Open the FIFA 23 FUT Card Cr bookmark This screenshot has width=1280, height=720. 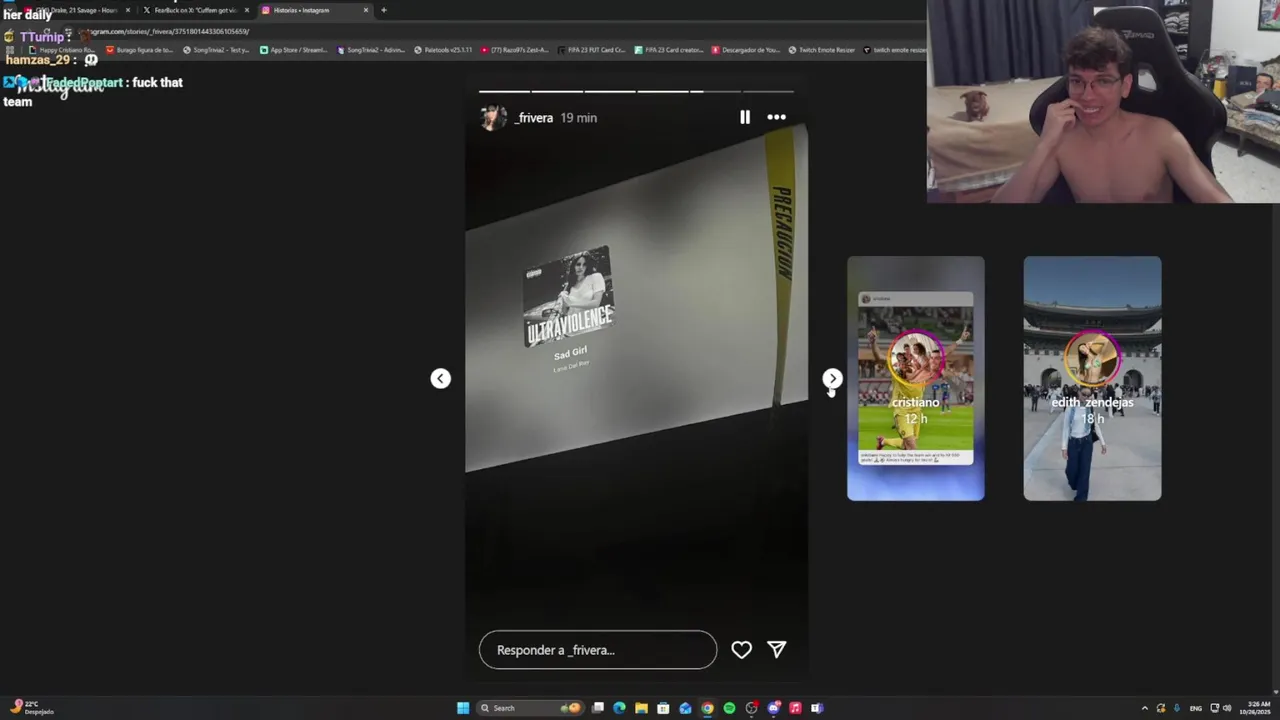(592, 50)
